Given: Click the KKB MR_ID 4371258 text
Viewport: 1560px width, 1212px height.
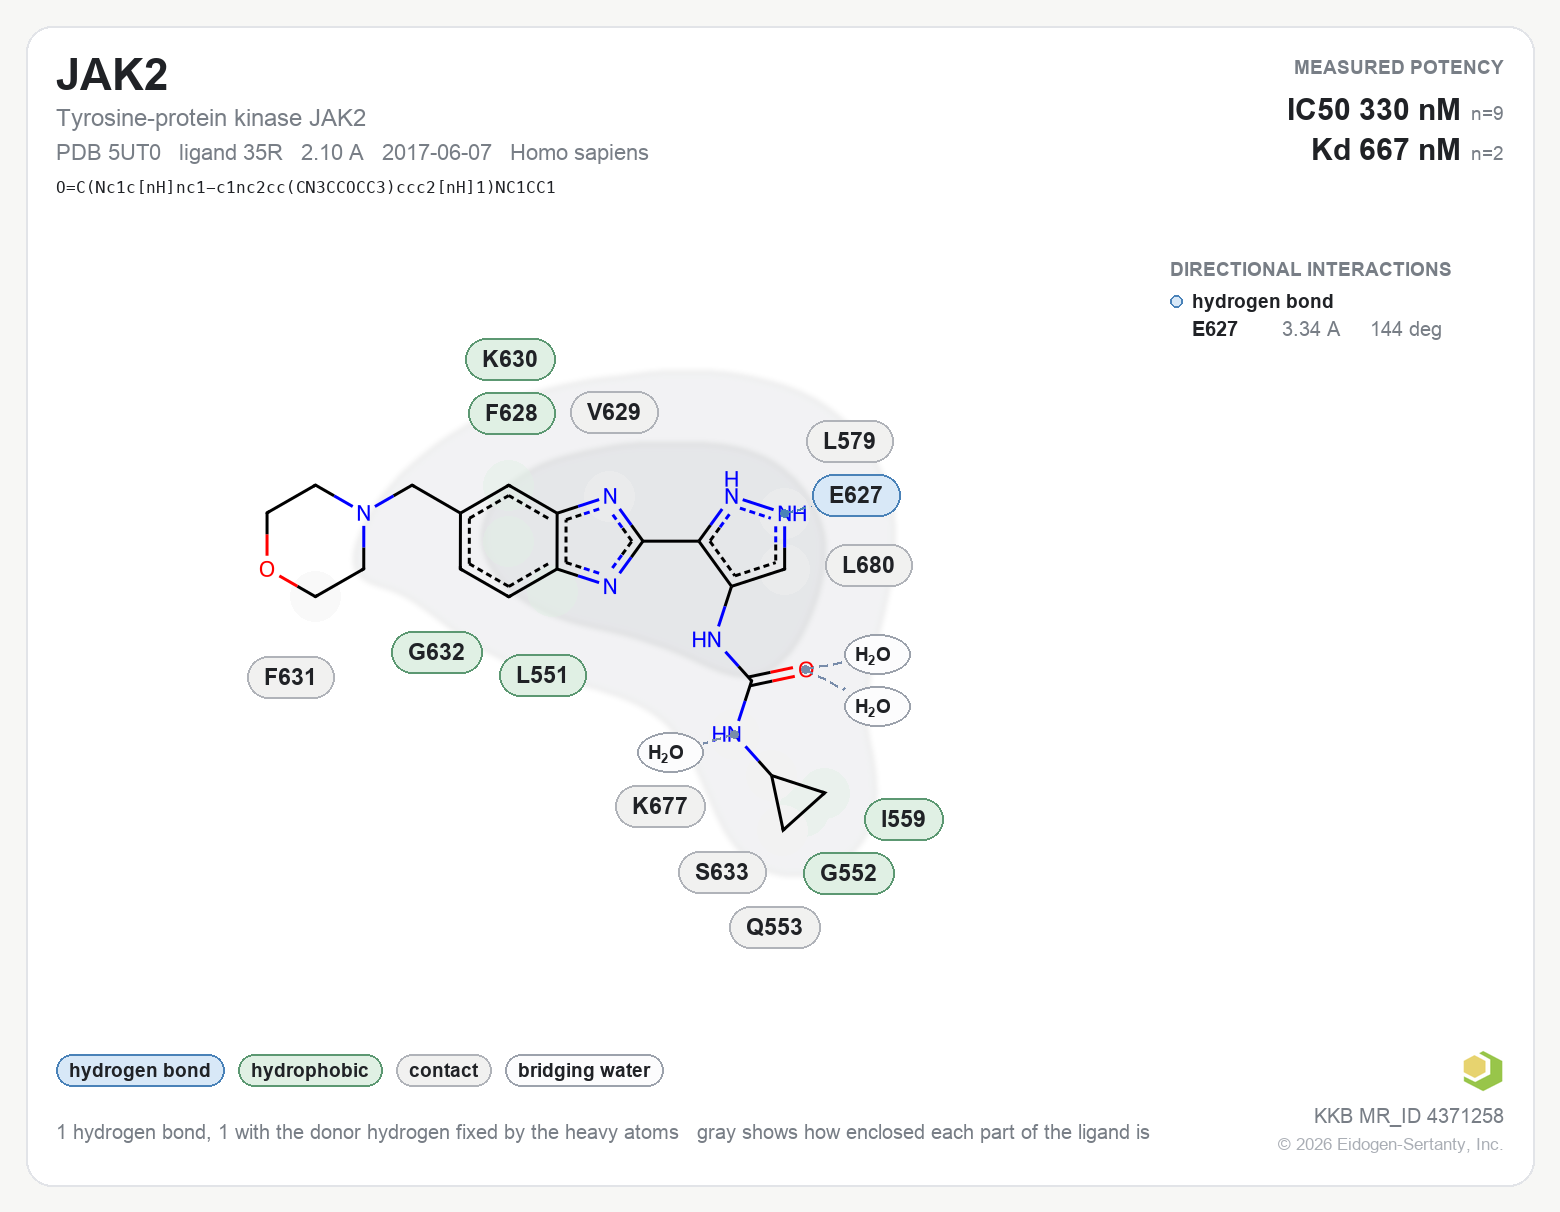Looking at the screenshot, I should (1408, 1116).
